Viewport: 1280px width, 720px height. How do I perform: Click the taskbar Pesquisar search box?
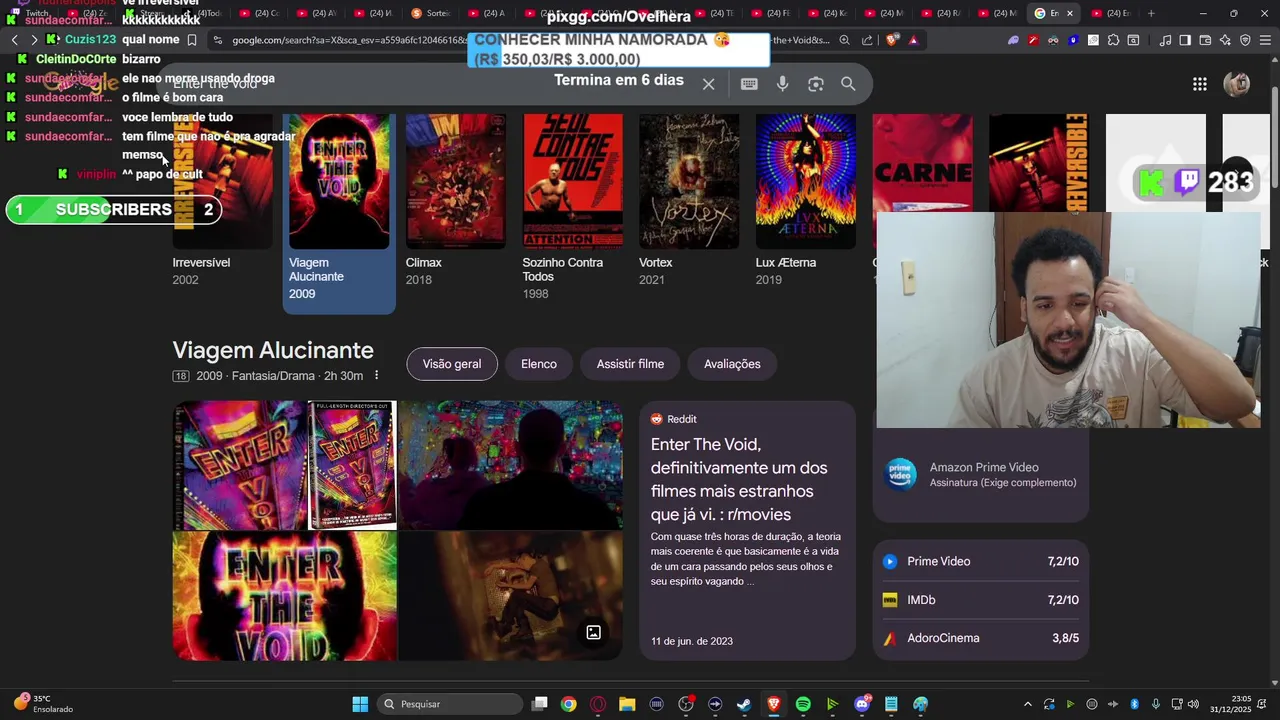450,704
